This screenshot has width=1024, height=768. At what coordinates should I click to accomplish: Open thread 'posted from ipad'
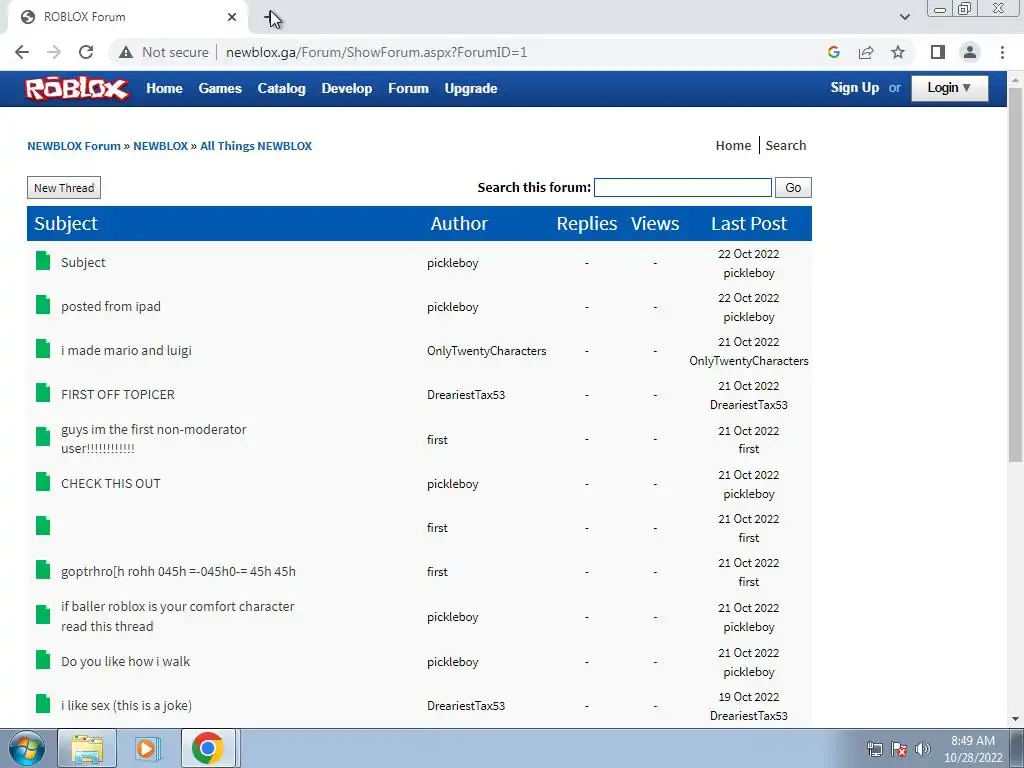click(111, 306)
